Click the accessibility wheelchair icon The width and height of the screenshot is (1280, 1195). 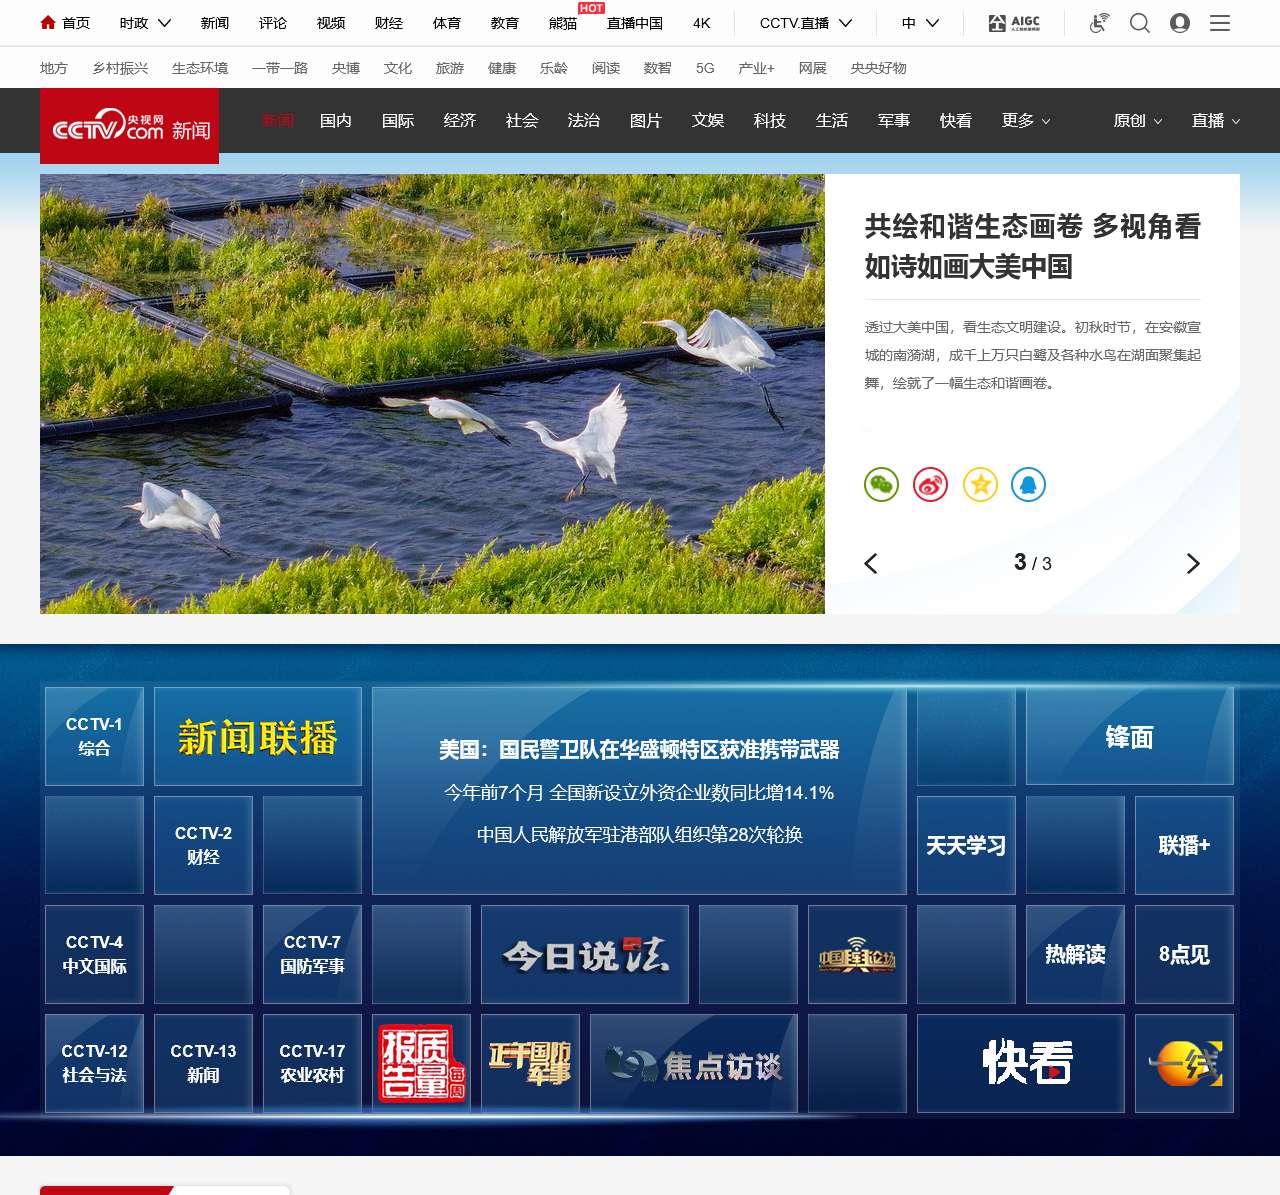pyautogui.click(x=1099, y=23)
